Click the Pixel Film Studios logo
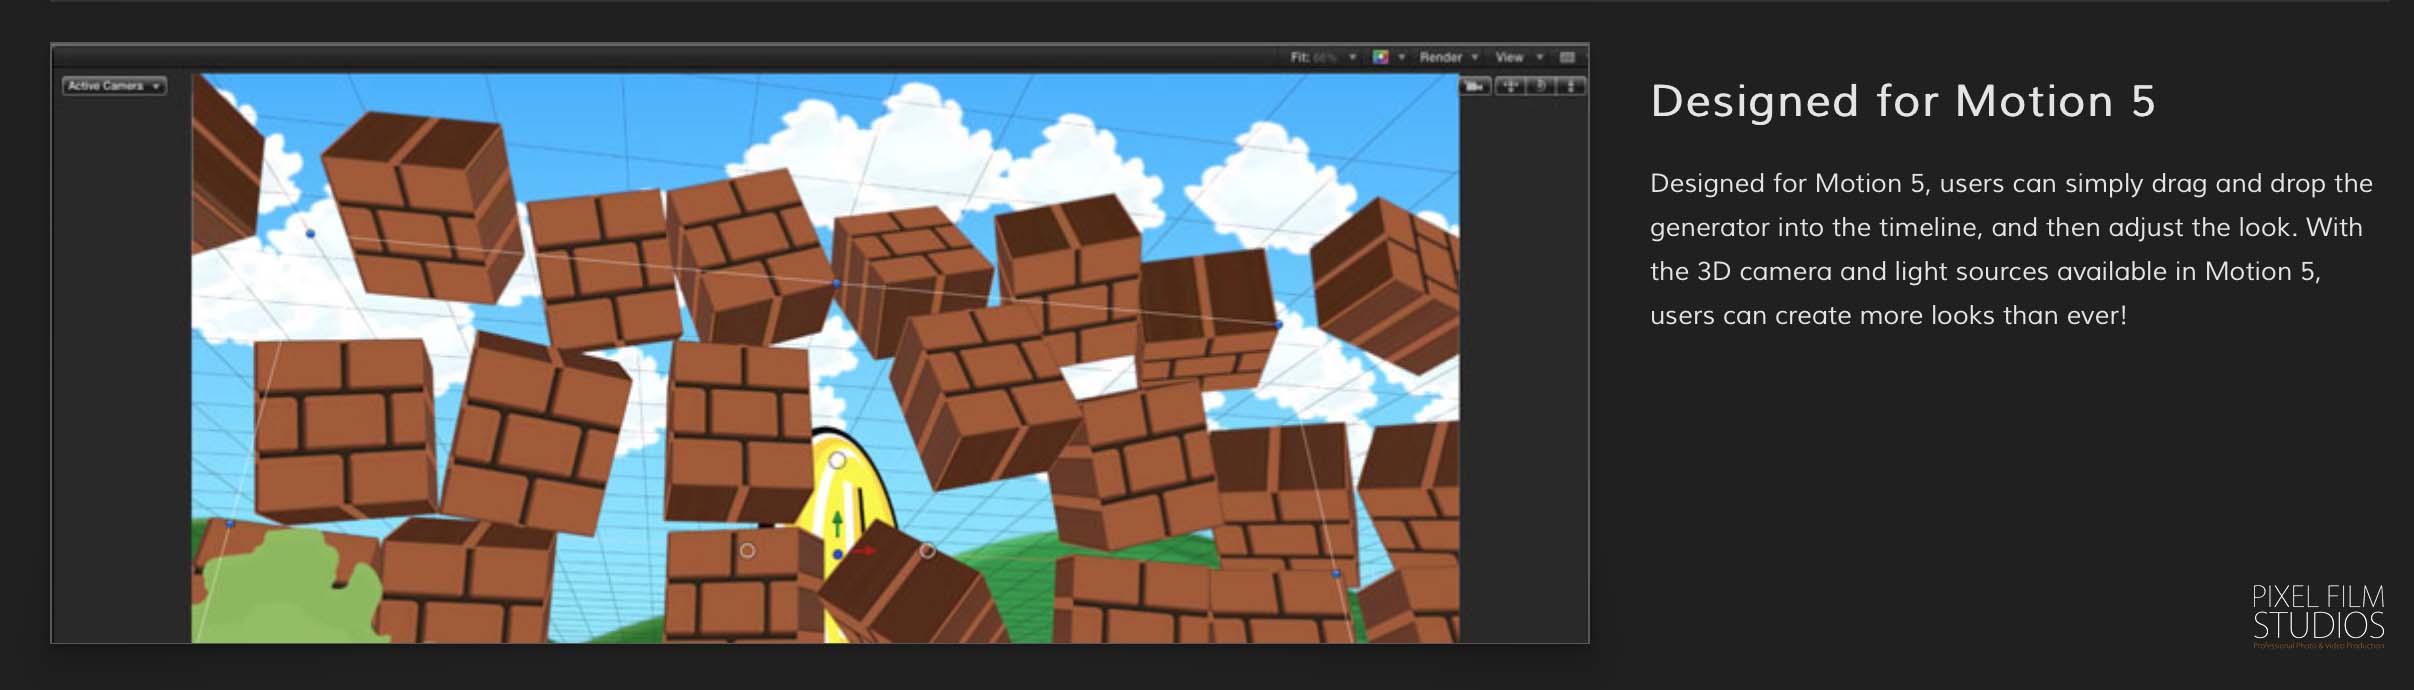Image resolution: width=2414 pixels, height=690 pixels. pos(2318,615)
